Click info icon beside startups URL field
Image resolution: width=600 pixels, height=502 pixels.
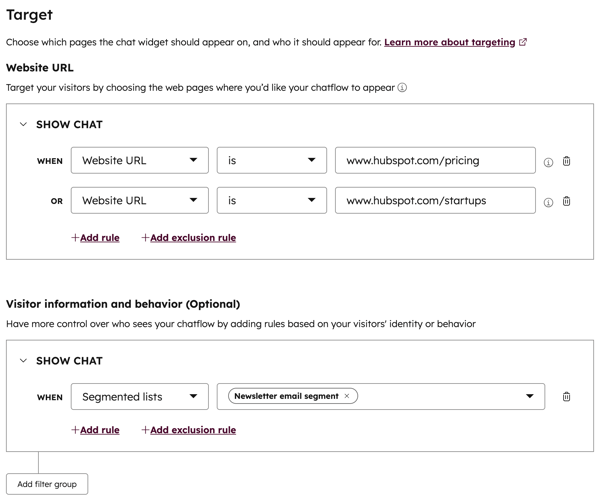[548, 202]
